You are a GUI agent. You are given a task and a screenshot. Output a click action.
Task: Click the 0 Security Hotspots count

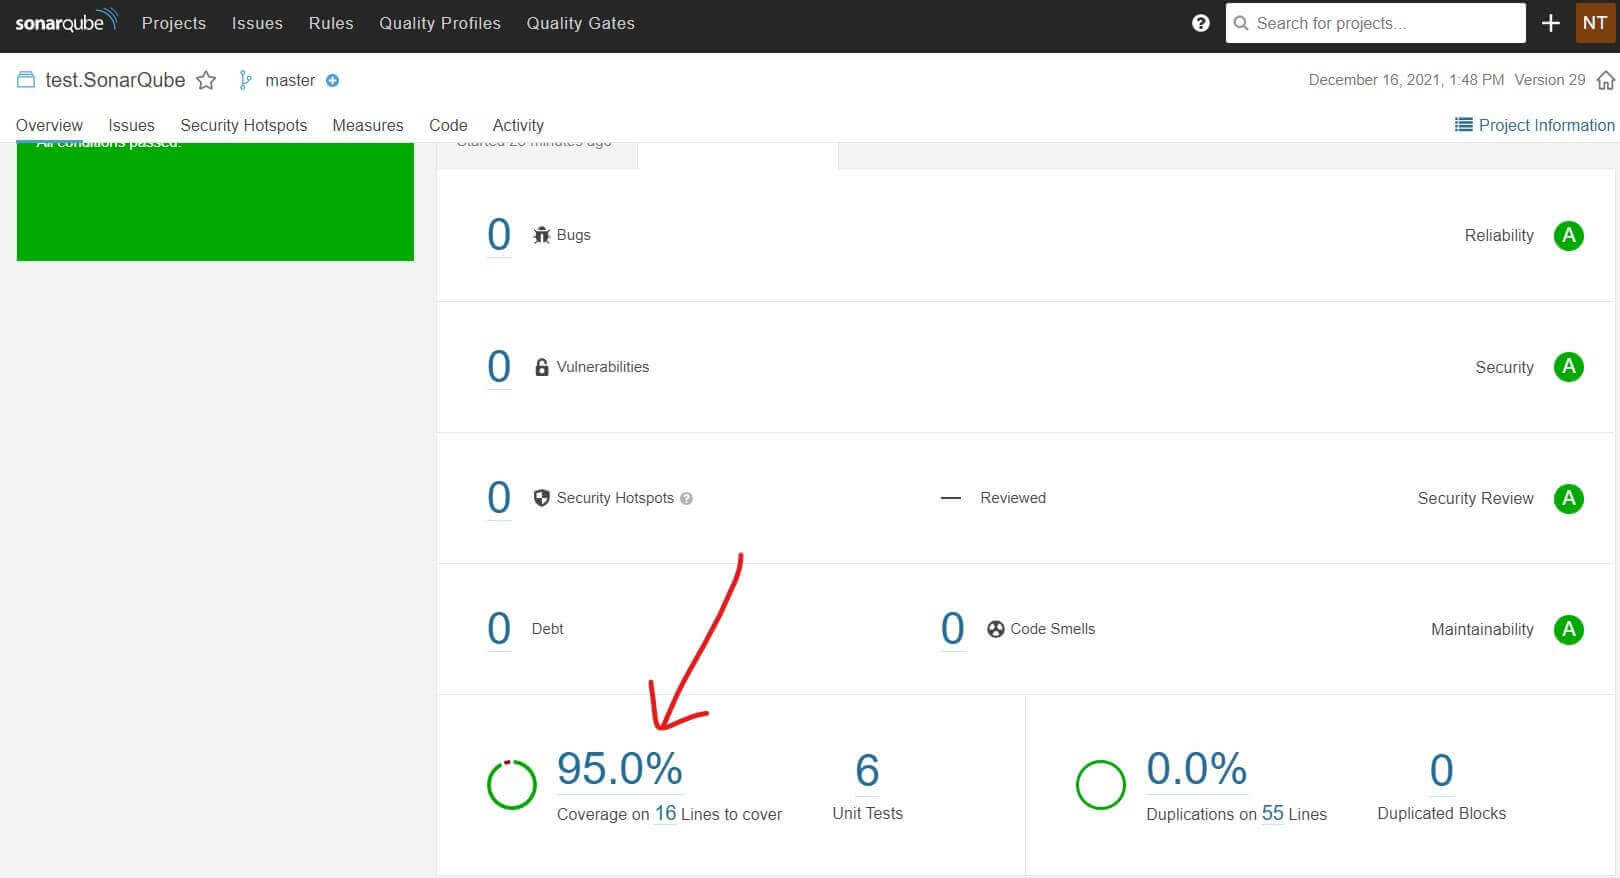coord(499,498)
